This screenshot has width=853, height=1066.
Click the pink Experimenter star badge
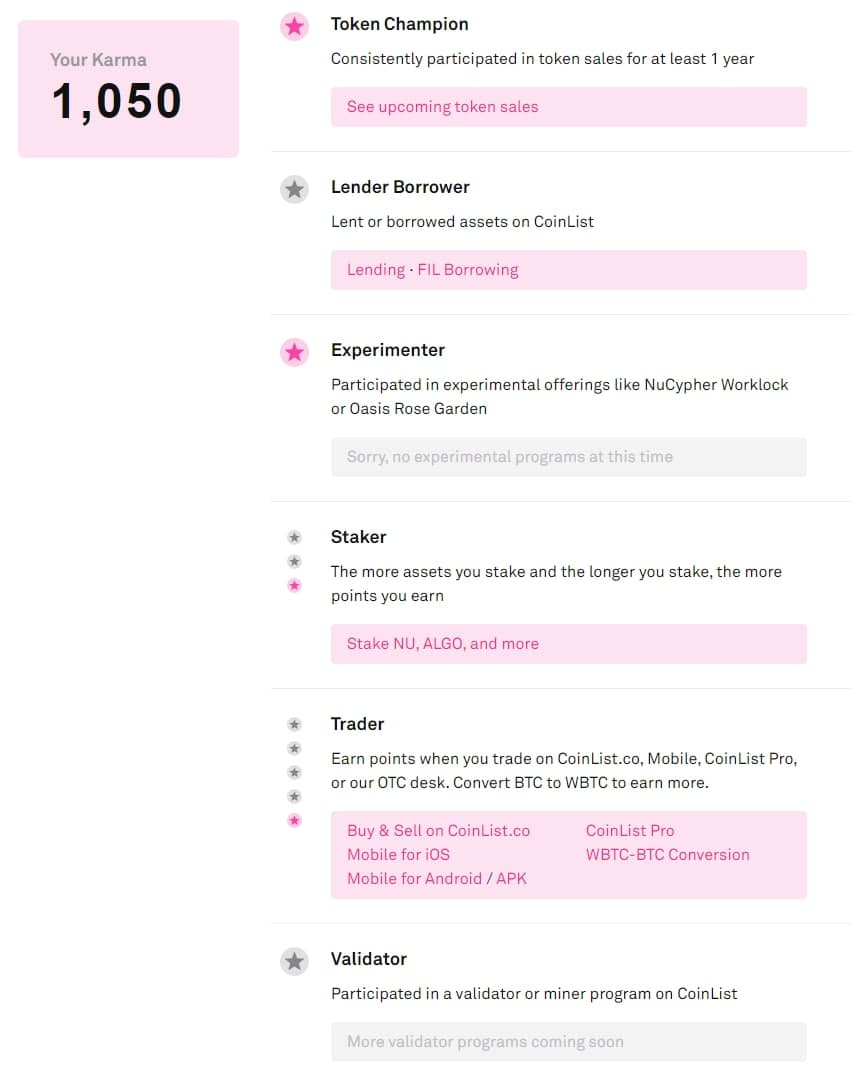click(294, 352)
